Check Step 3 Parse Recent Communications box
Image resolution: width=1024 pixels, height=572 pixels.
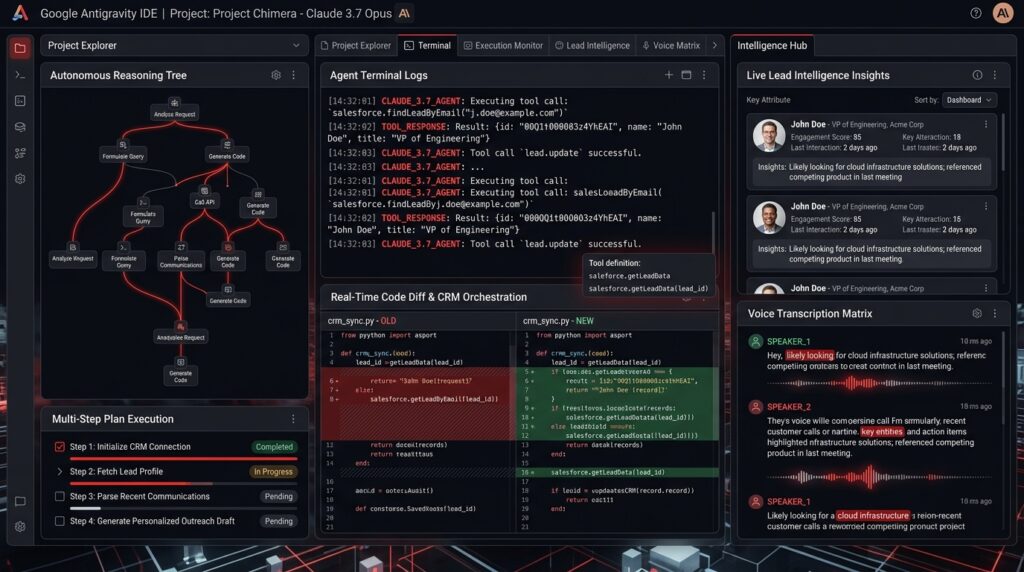pyautogui.click(x=59, y=496)
